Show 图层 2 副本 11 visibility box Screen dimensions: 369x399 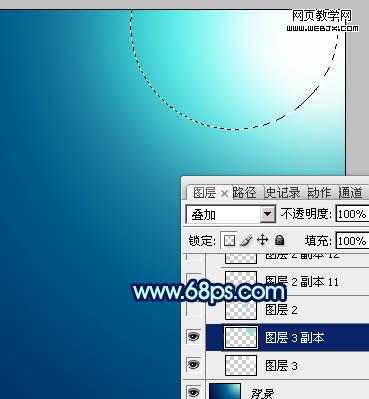tap(194, 282)
